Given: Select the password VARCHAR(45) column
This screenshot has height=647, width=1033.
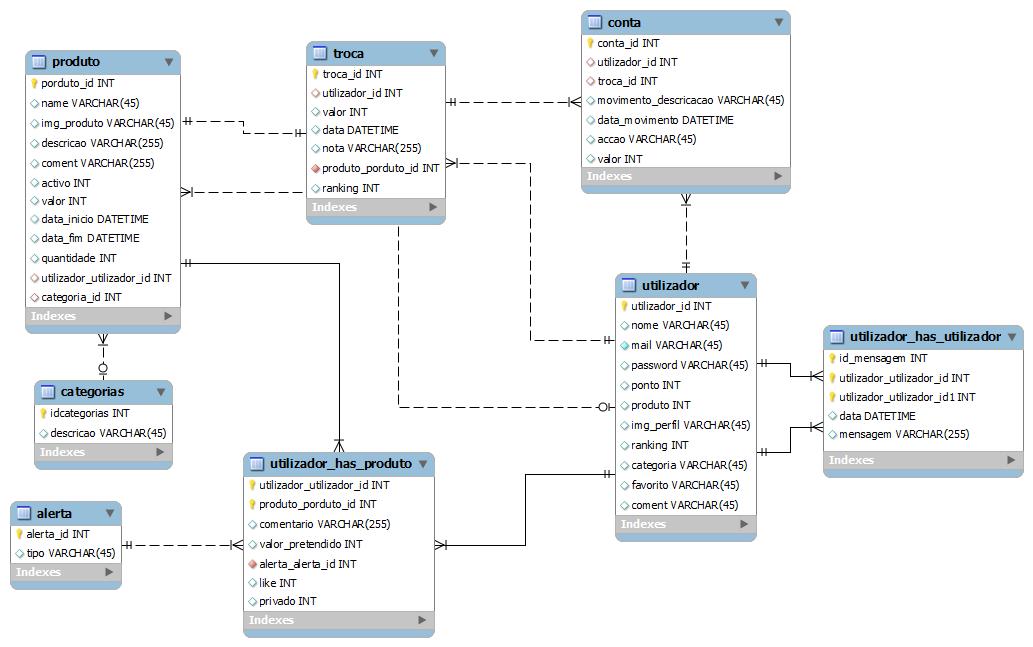Looking at the screenshot, I should pos(688,365).
